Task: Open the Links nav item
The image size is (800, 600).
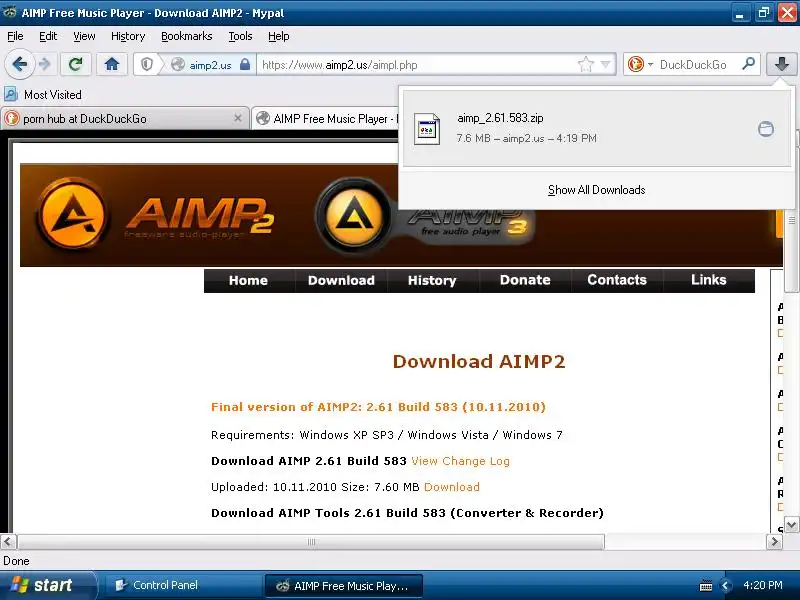Action: pos(709,280)
